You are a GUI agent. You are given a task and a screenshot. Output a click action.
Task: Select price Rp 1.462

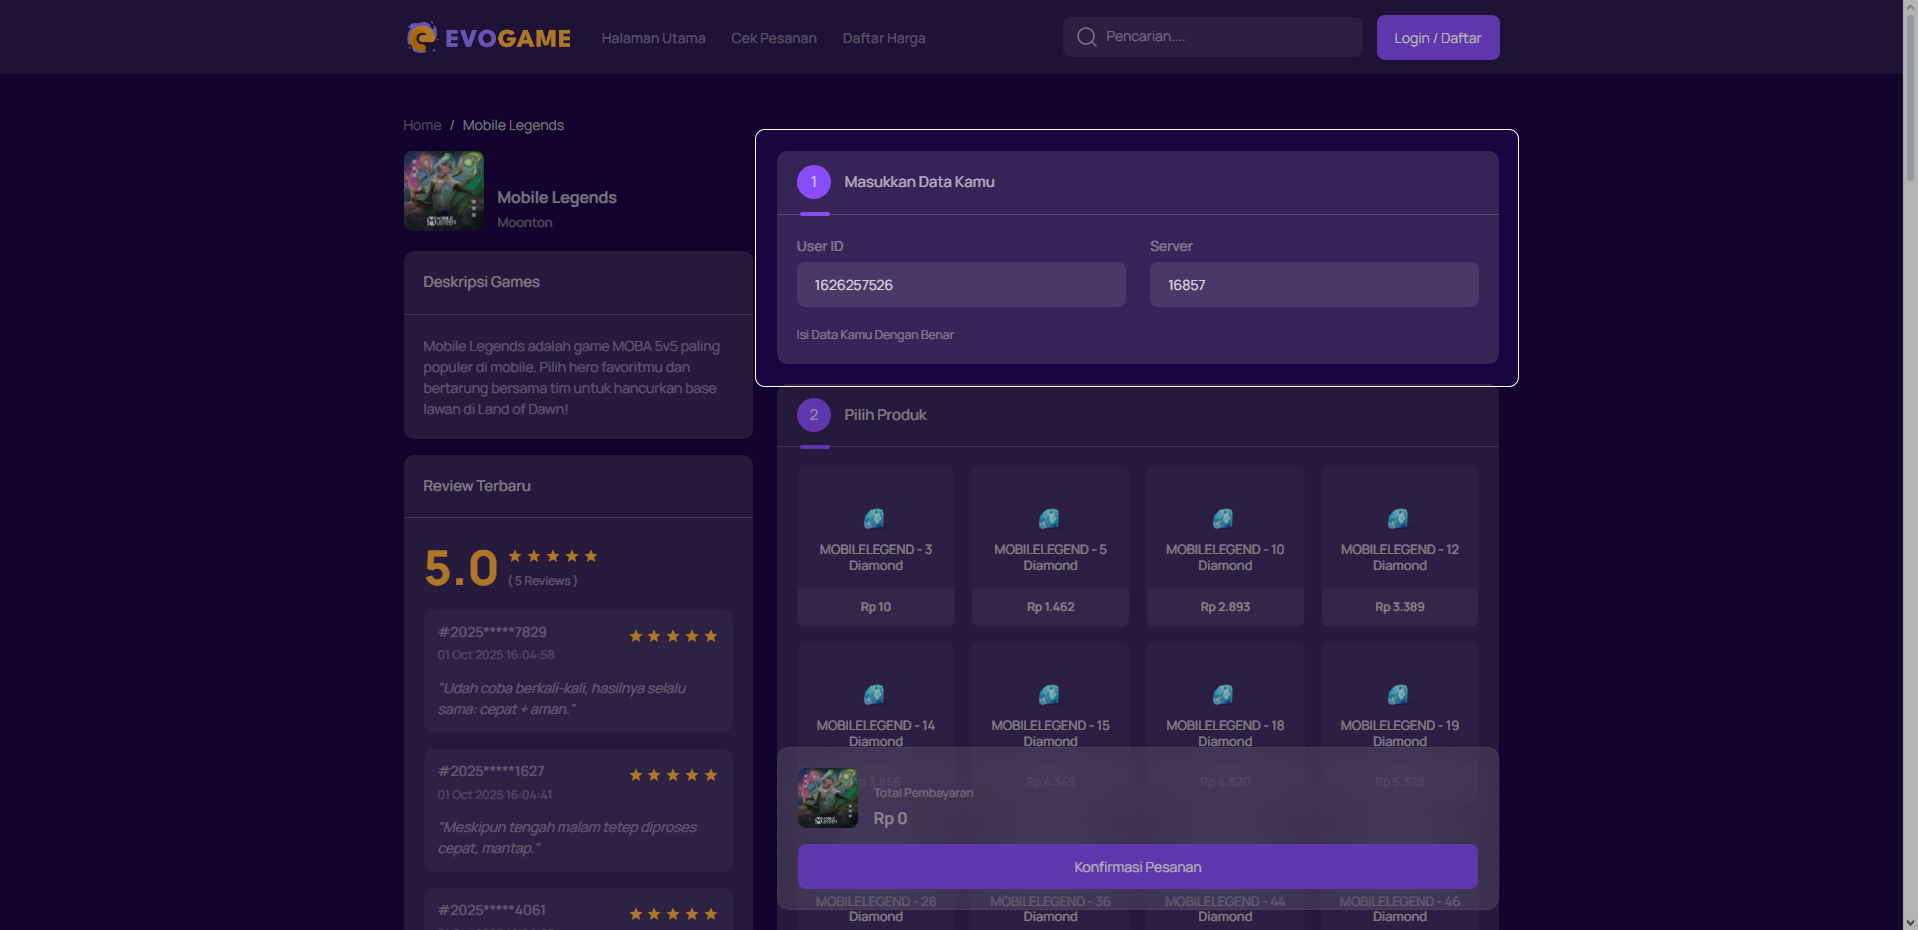click(1050, 607)
